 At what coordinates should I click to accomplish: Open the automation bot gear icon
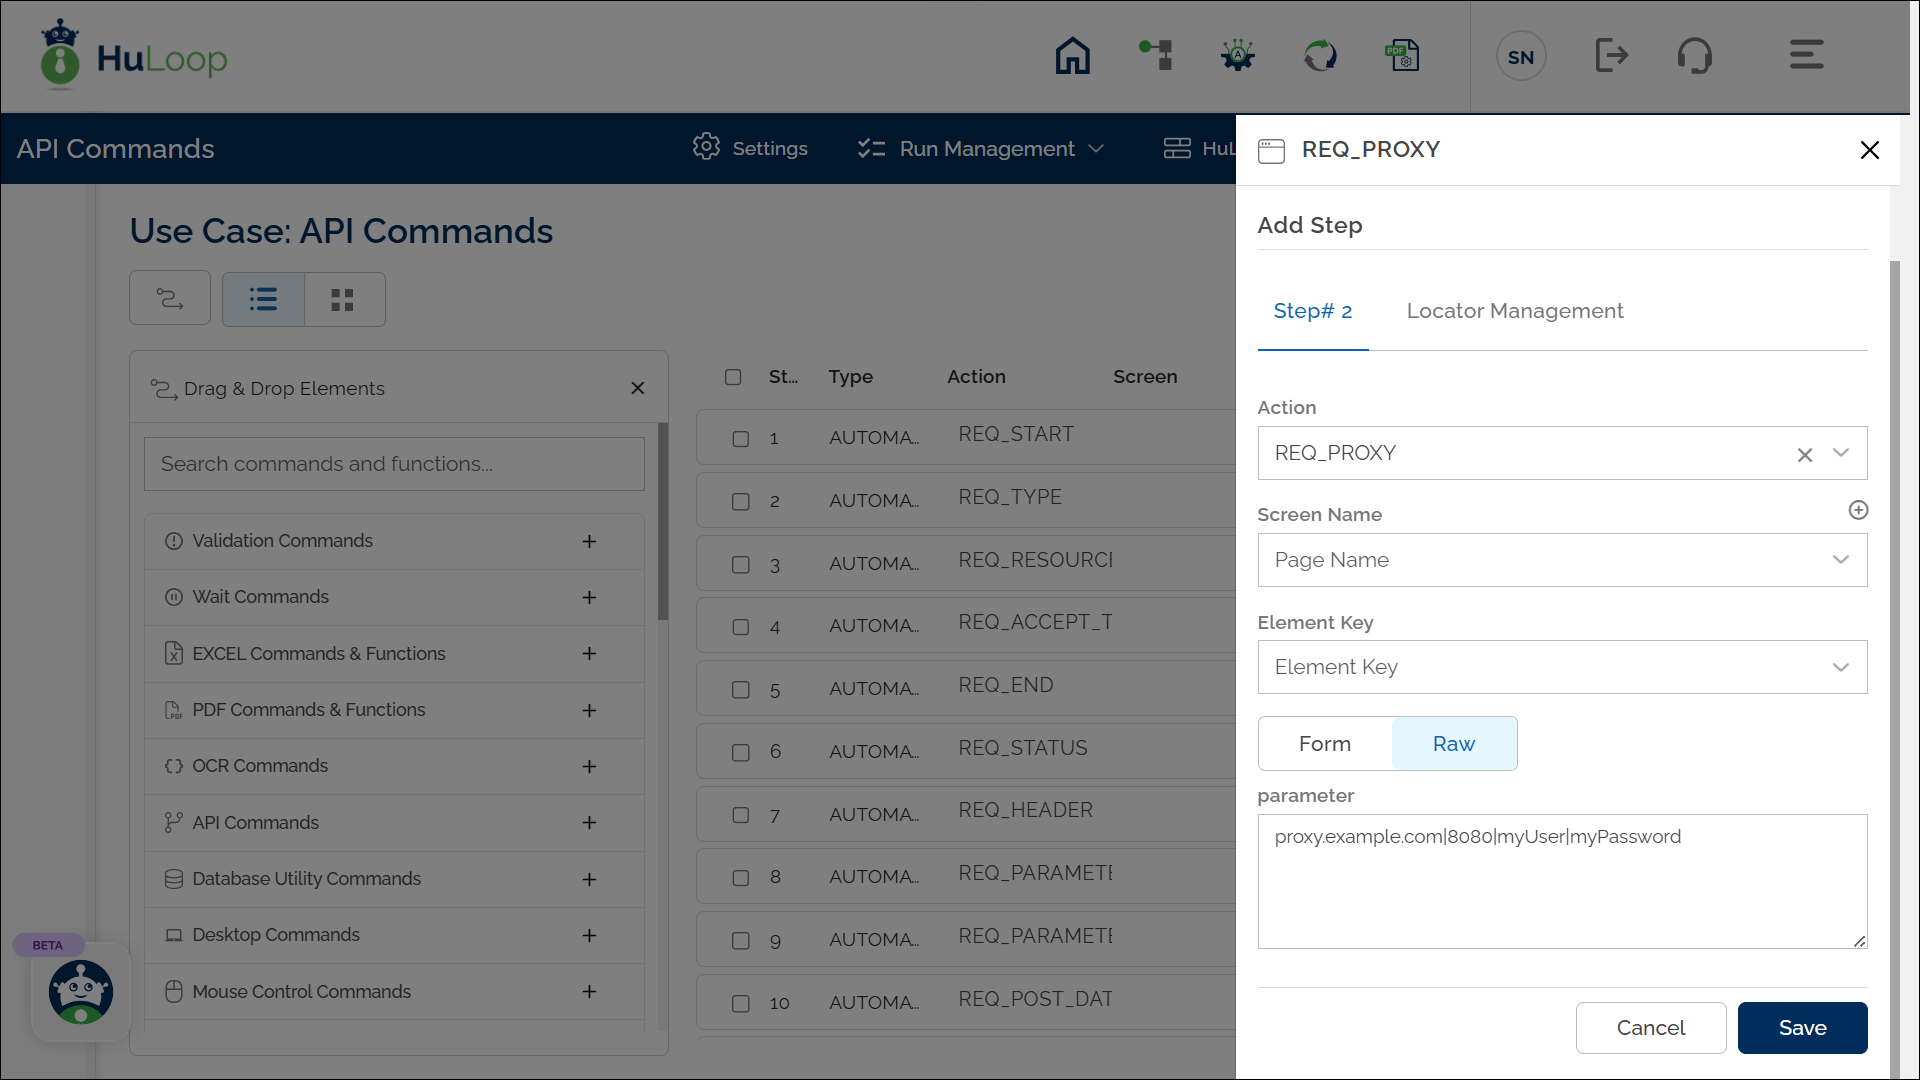[1237, 56]
